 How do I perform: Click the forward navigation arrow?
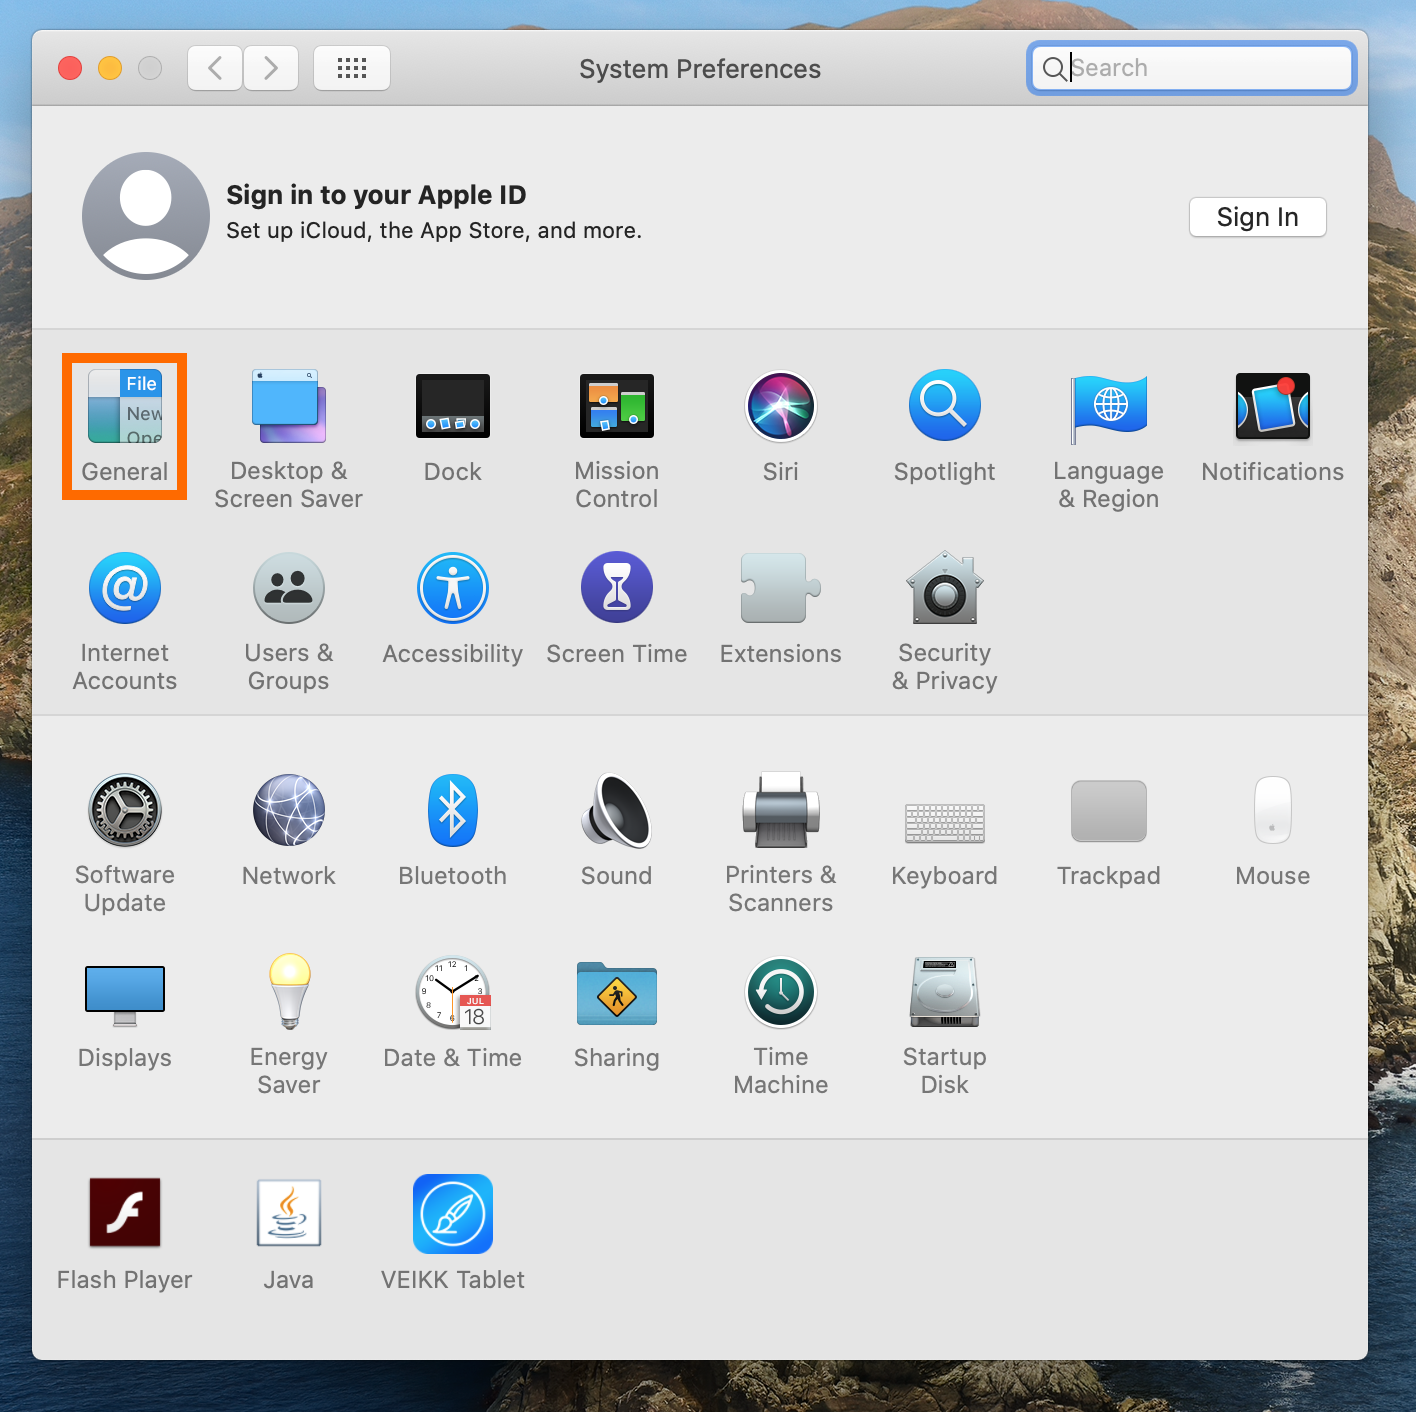click(x=271, y=68)
